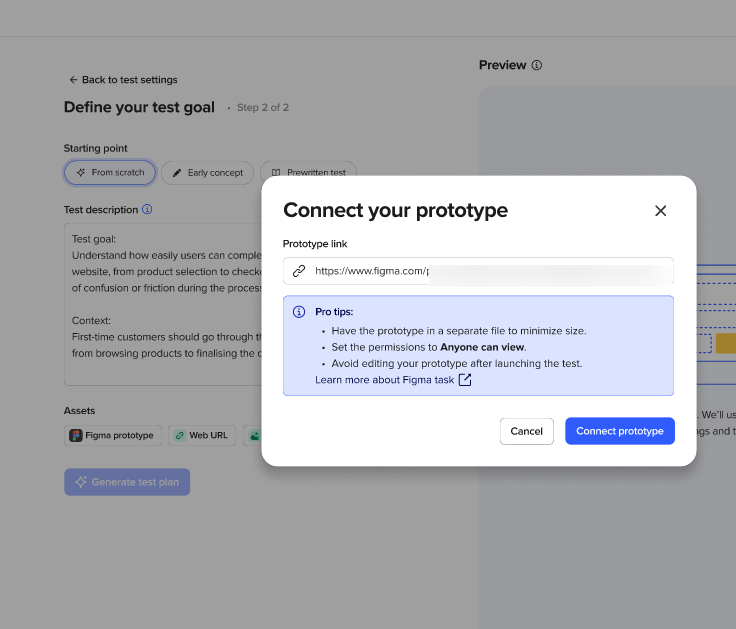Pick the Prewritten test starting point
Viewport: 736px width, 629px height.
pyautogui.click(x=308, y=173)
